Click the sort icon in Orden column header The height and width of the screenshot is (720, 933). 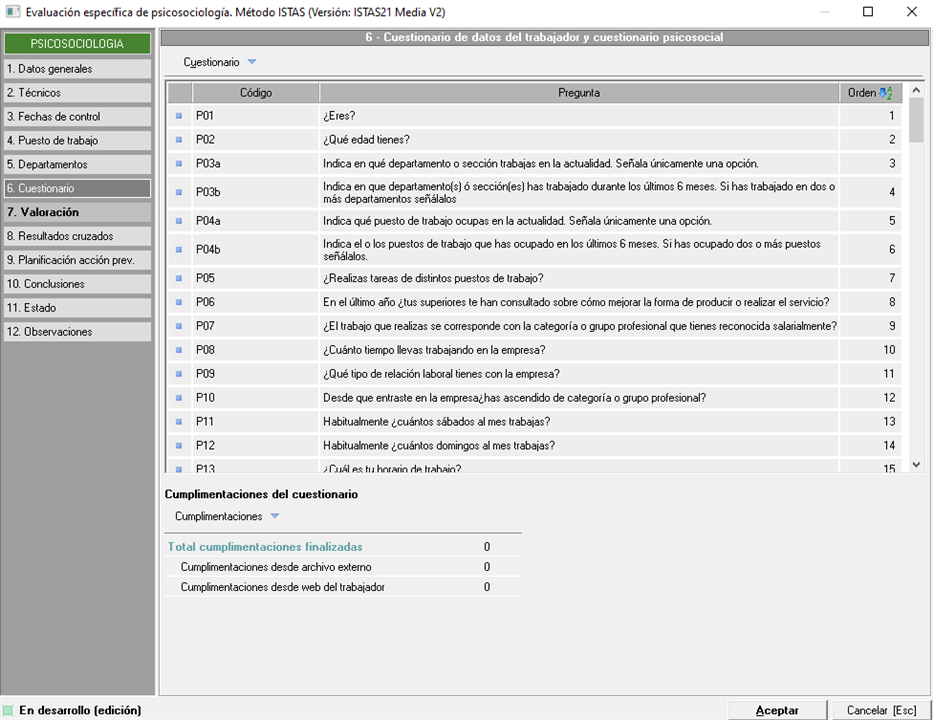click(x=885, y=93)
